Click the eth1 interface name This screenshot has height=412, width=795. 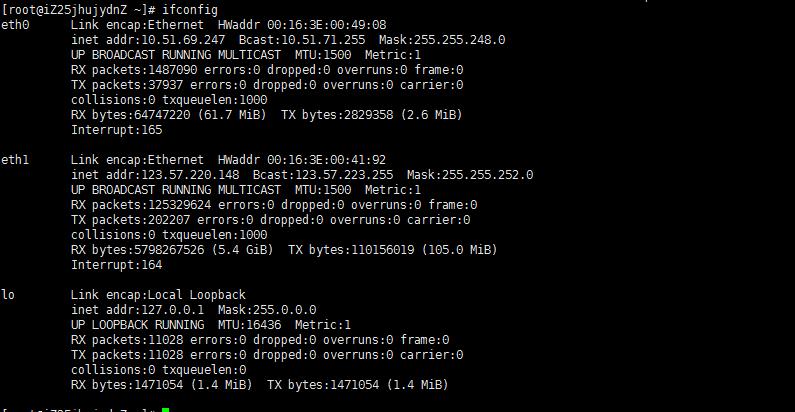click(15, 160)
